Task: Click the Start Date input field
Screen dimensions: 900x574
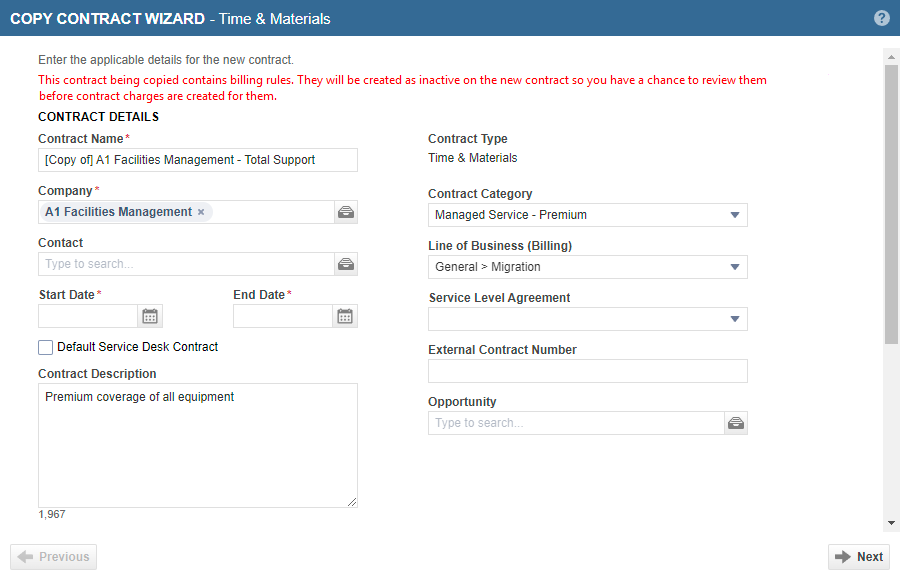Action: point(87,316)
